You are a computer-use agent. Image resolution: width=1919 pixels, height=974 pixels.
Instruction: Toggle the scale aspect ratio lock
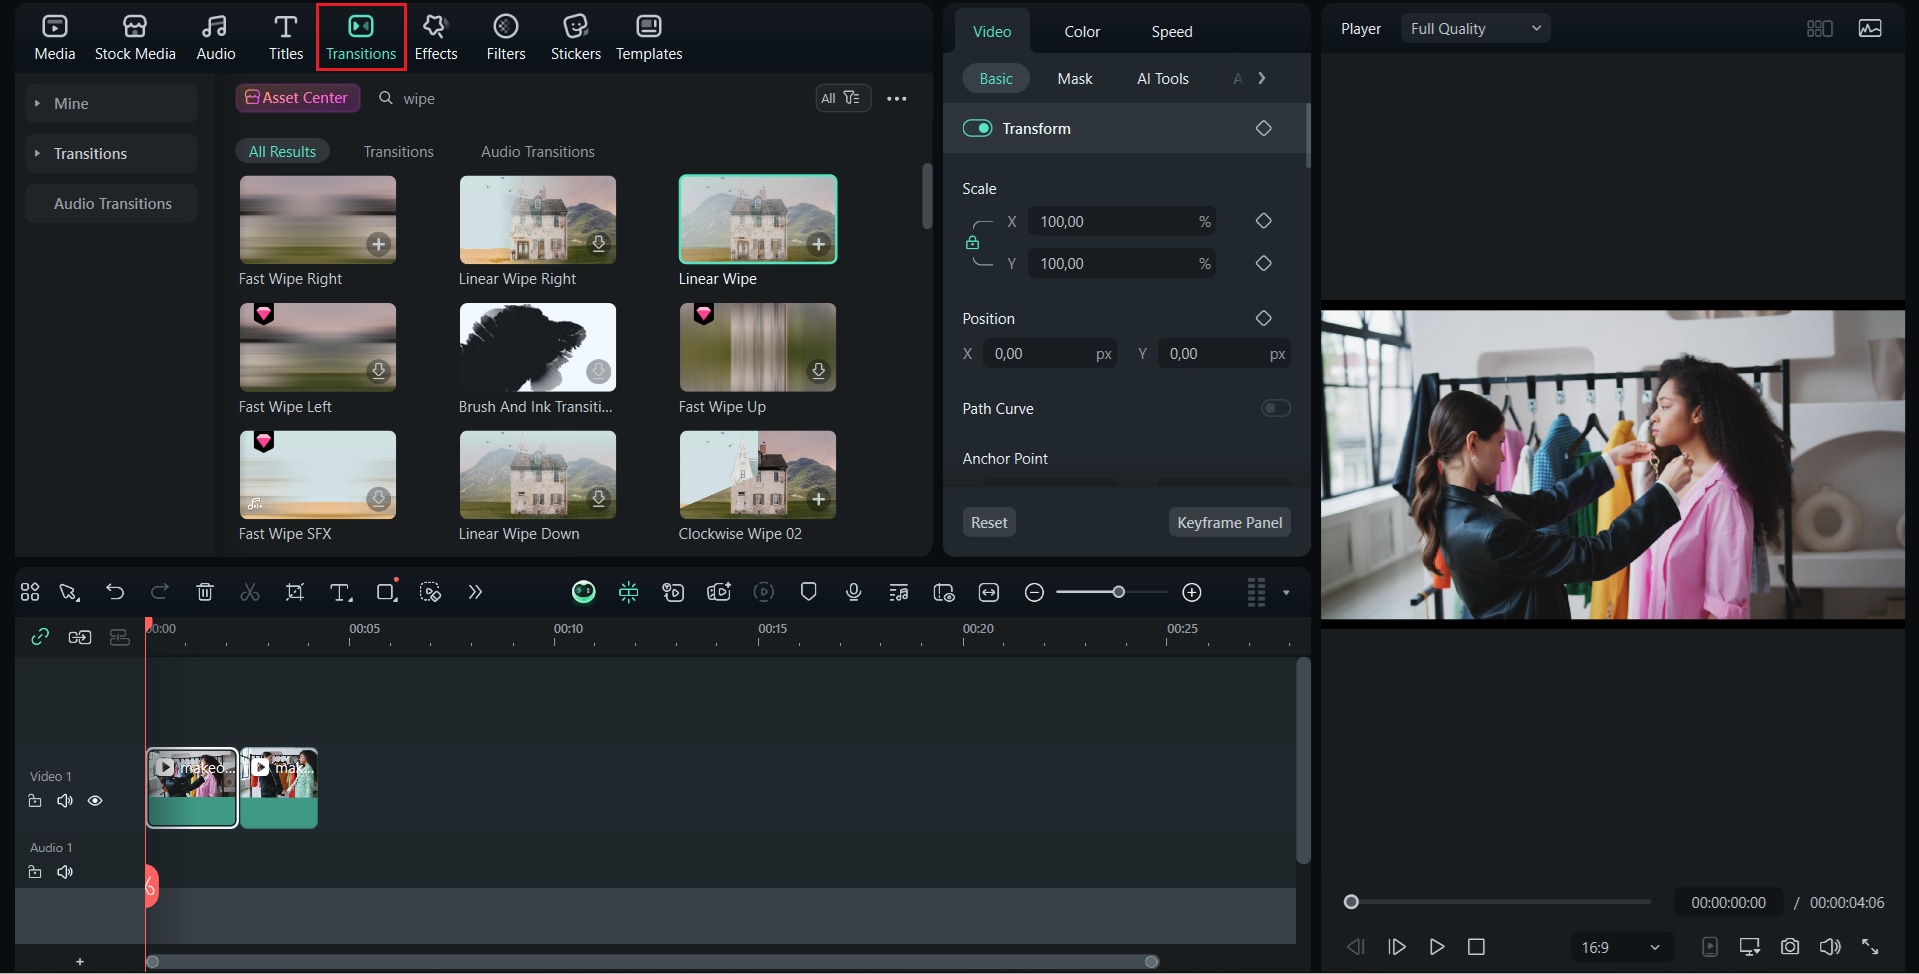pyautogui.click(x=972, y=243)
